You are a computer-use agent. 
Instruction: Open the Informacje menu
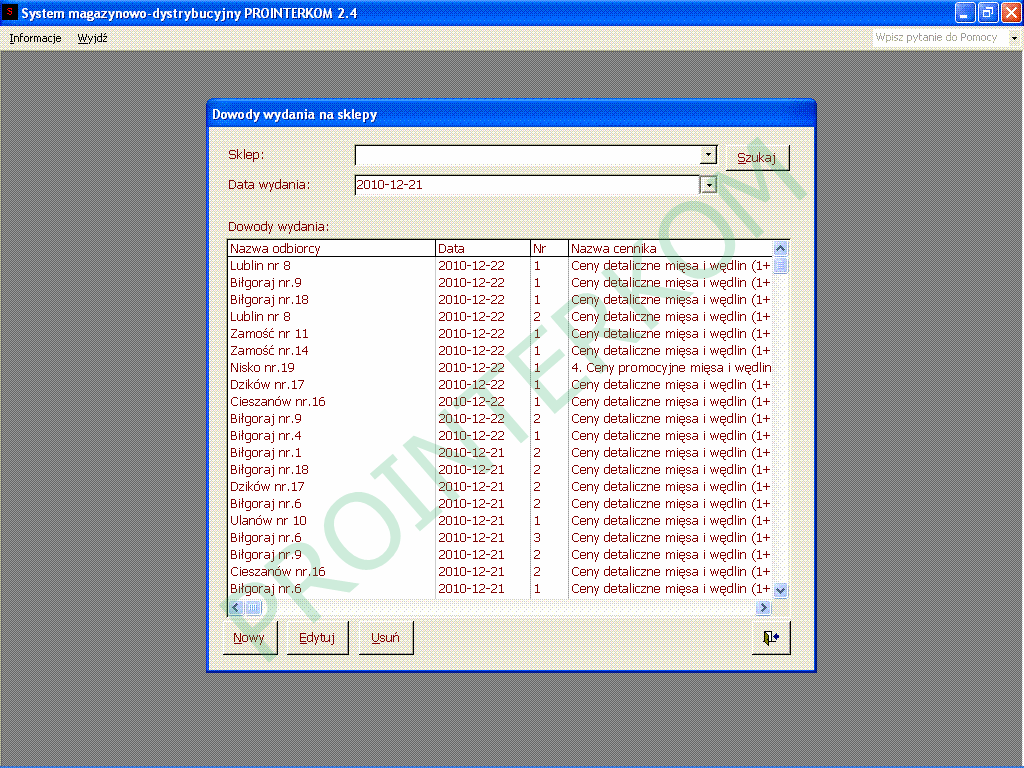[x=35, y=38]
